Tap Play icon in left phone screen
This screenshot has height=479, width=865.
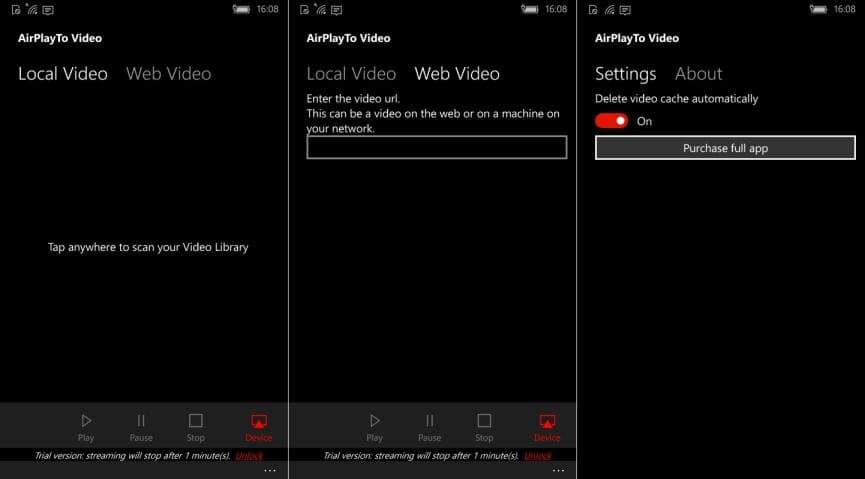coord(86,421)
